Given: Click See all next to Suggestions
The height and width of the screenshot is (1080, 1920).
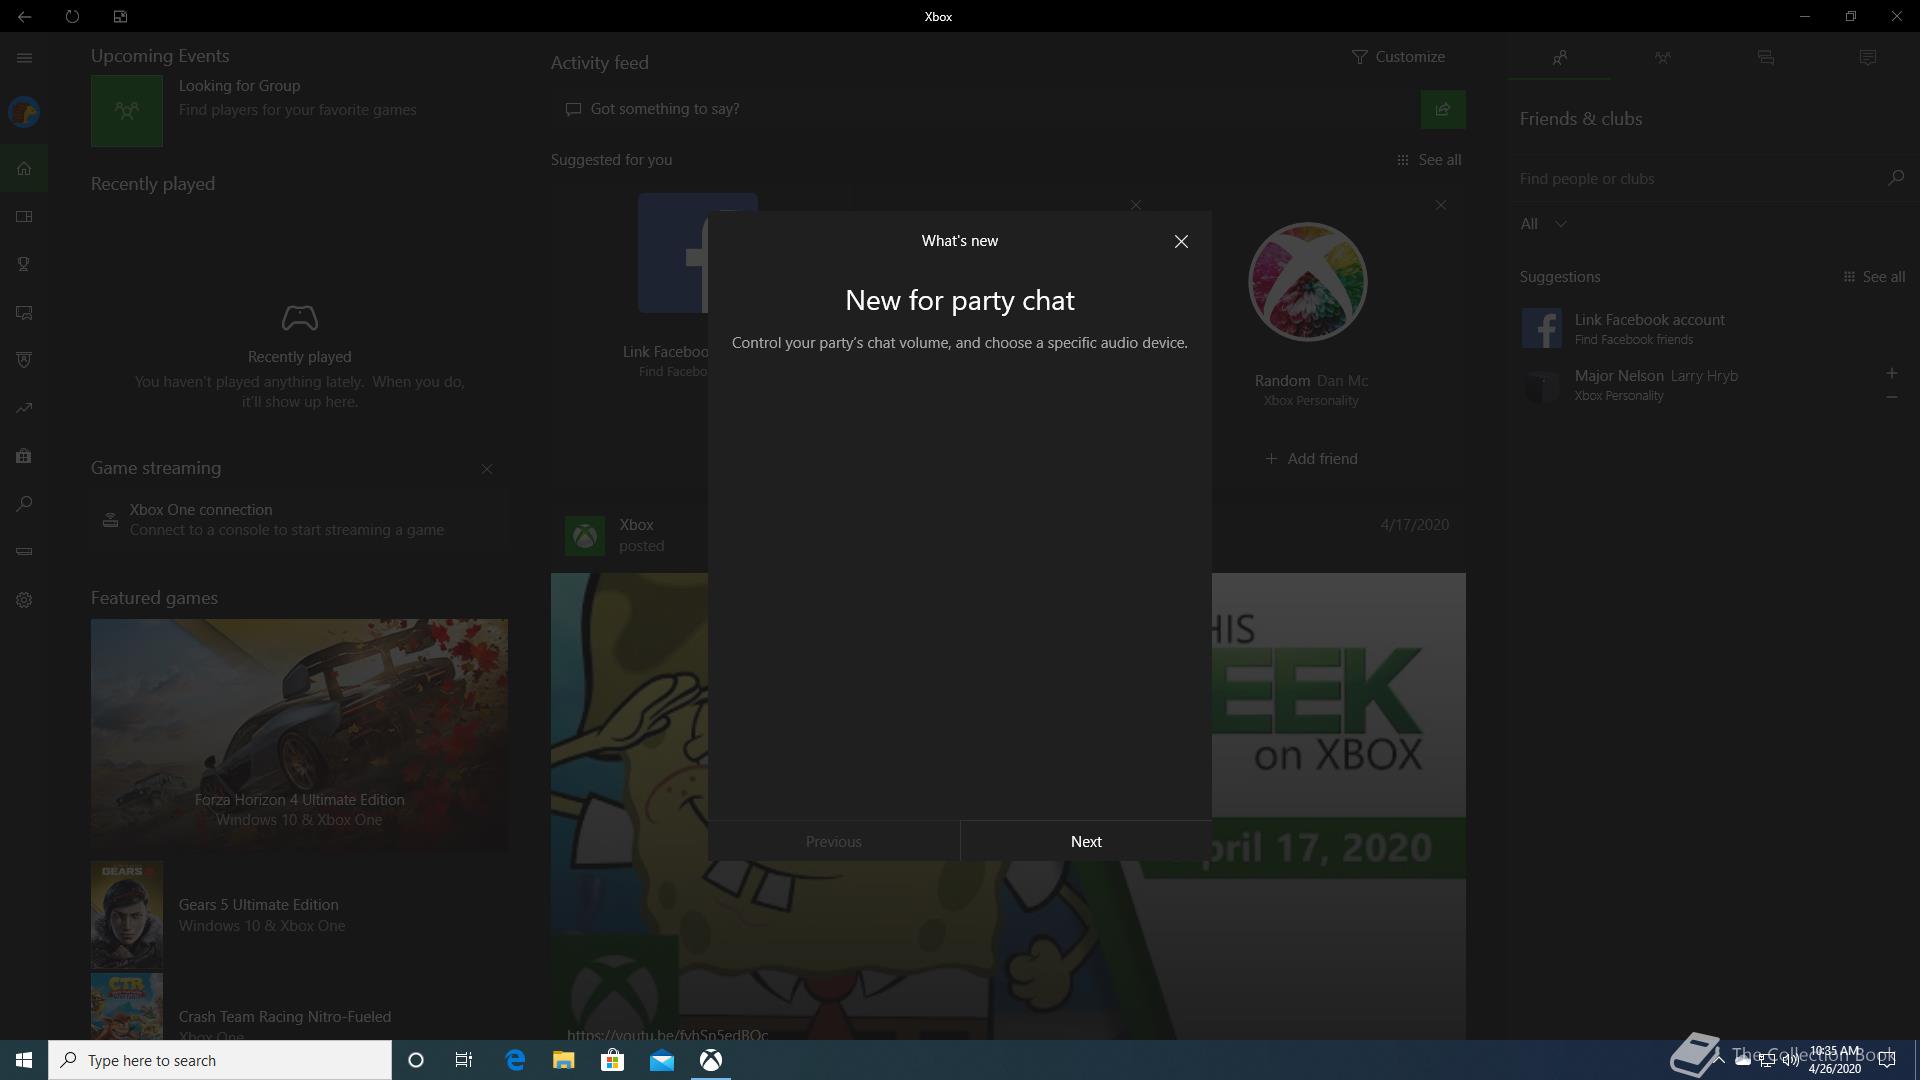Looking at the screenshot, I should coord(1873,277).
